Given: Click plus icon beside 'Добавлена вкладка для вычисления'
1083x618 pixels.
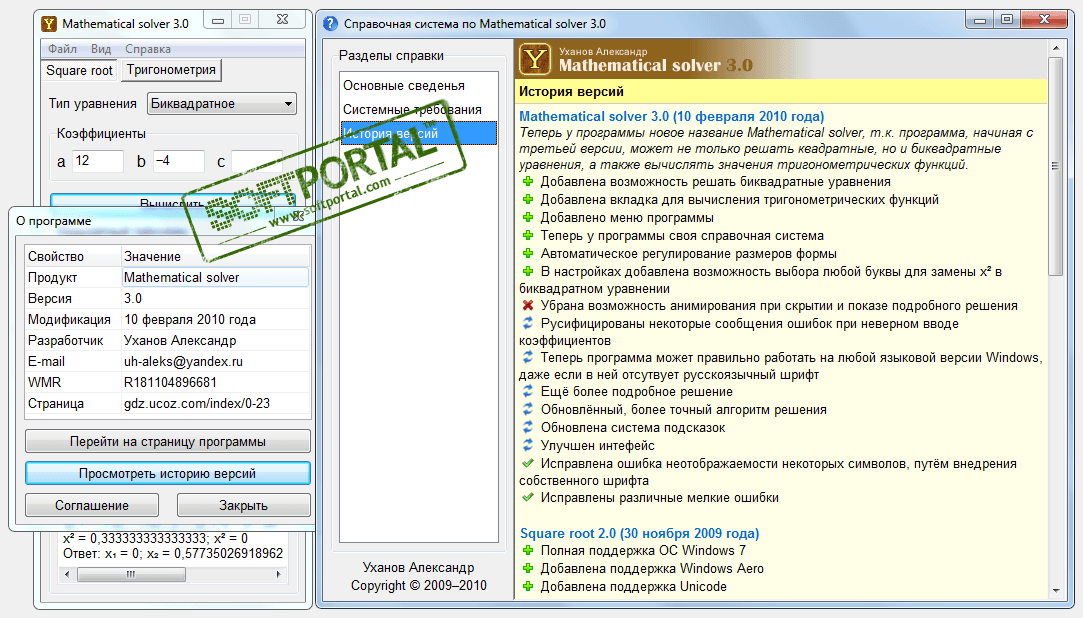Looking at the screenshot, I should [528, 200].
